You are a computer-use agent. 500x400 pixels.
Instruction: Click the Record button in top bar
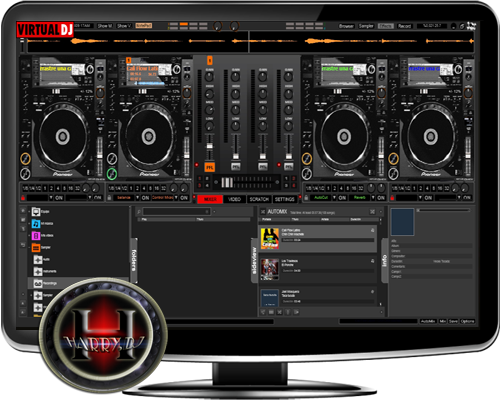click(405, 26)
